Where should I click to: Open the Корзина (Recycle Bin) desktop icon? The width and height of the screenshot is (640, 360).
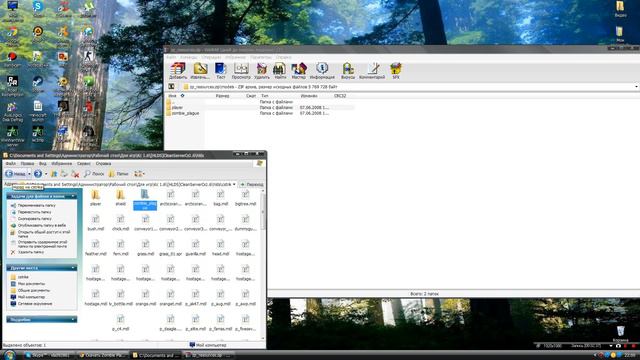point(620,333)
